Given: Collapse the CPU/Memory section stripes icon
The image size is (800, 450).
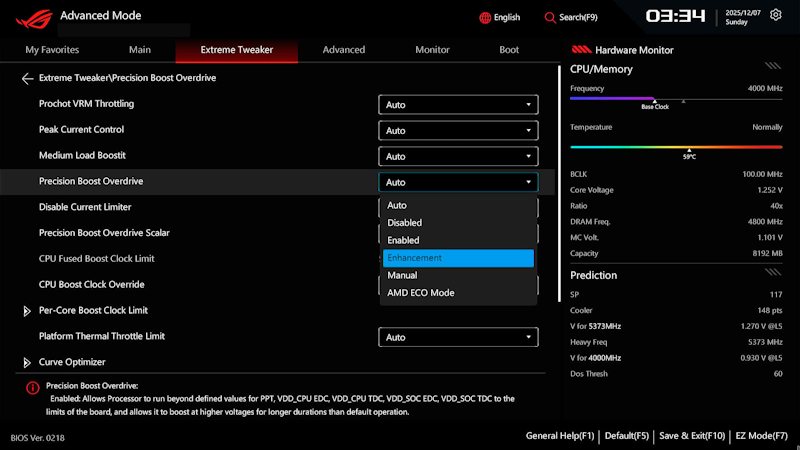Looking at the screenshot, I should pyautogui.click(x=772, y=66).
